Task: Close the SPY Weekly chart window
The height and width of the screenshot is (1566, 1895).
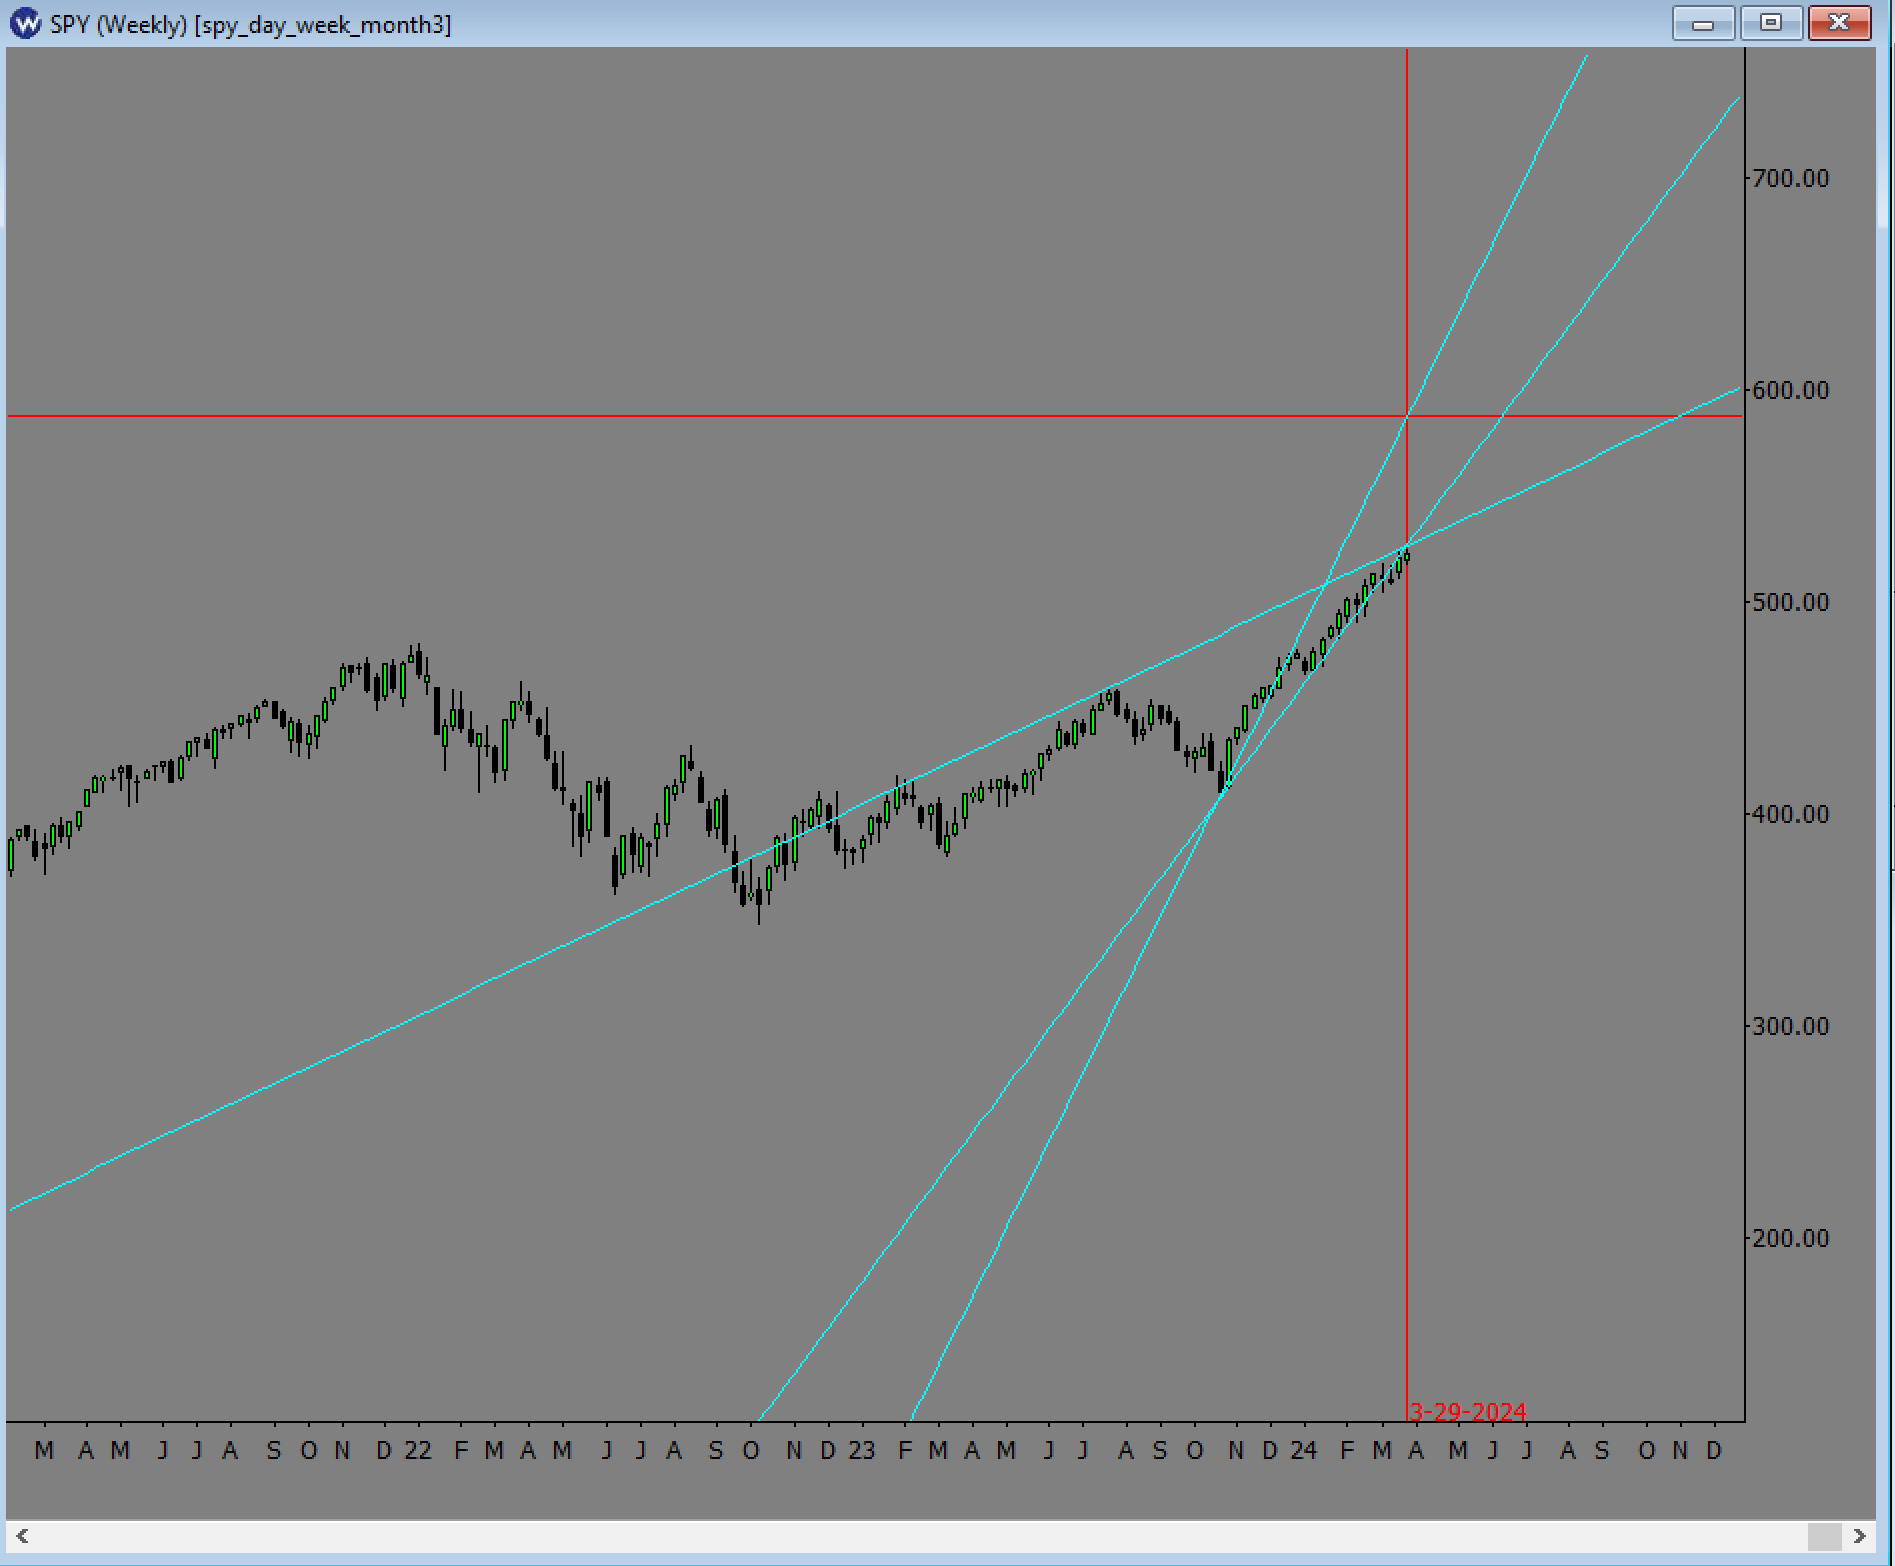Action: 1839,23
